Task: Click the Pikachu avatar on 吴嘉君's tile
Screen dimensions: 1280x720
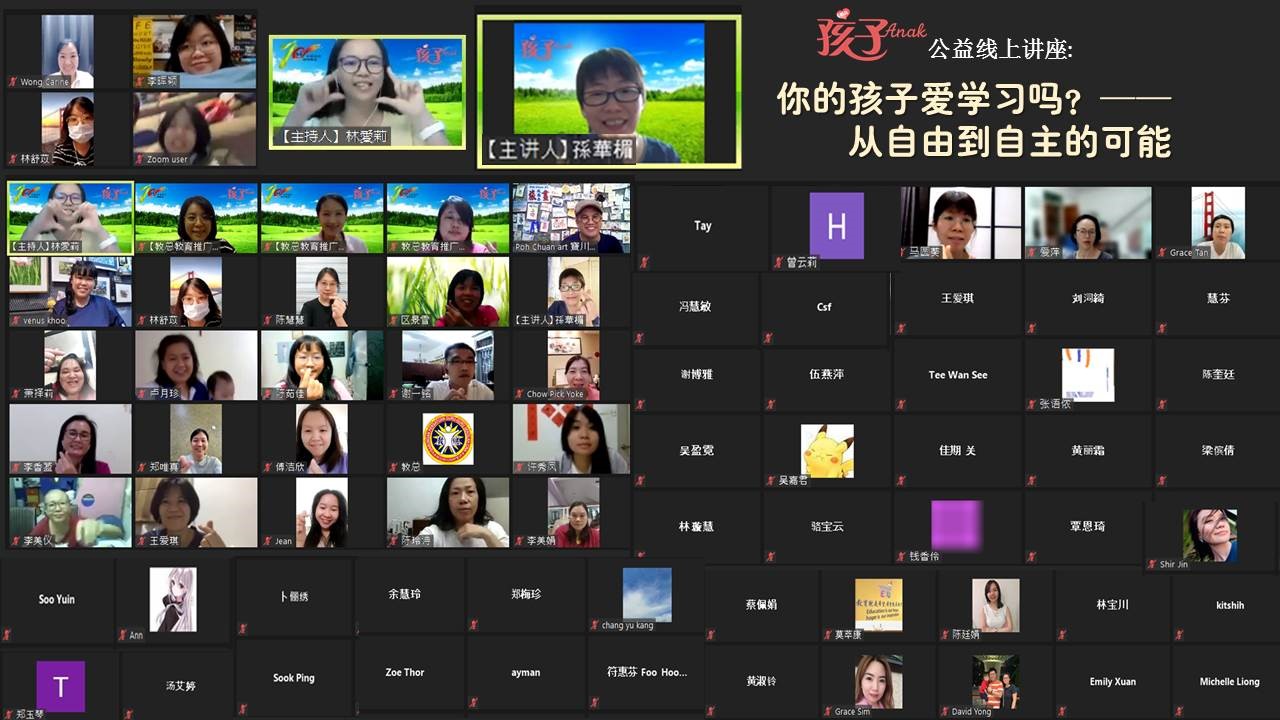Action: tap(826, 449)
